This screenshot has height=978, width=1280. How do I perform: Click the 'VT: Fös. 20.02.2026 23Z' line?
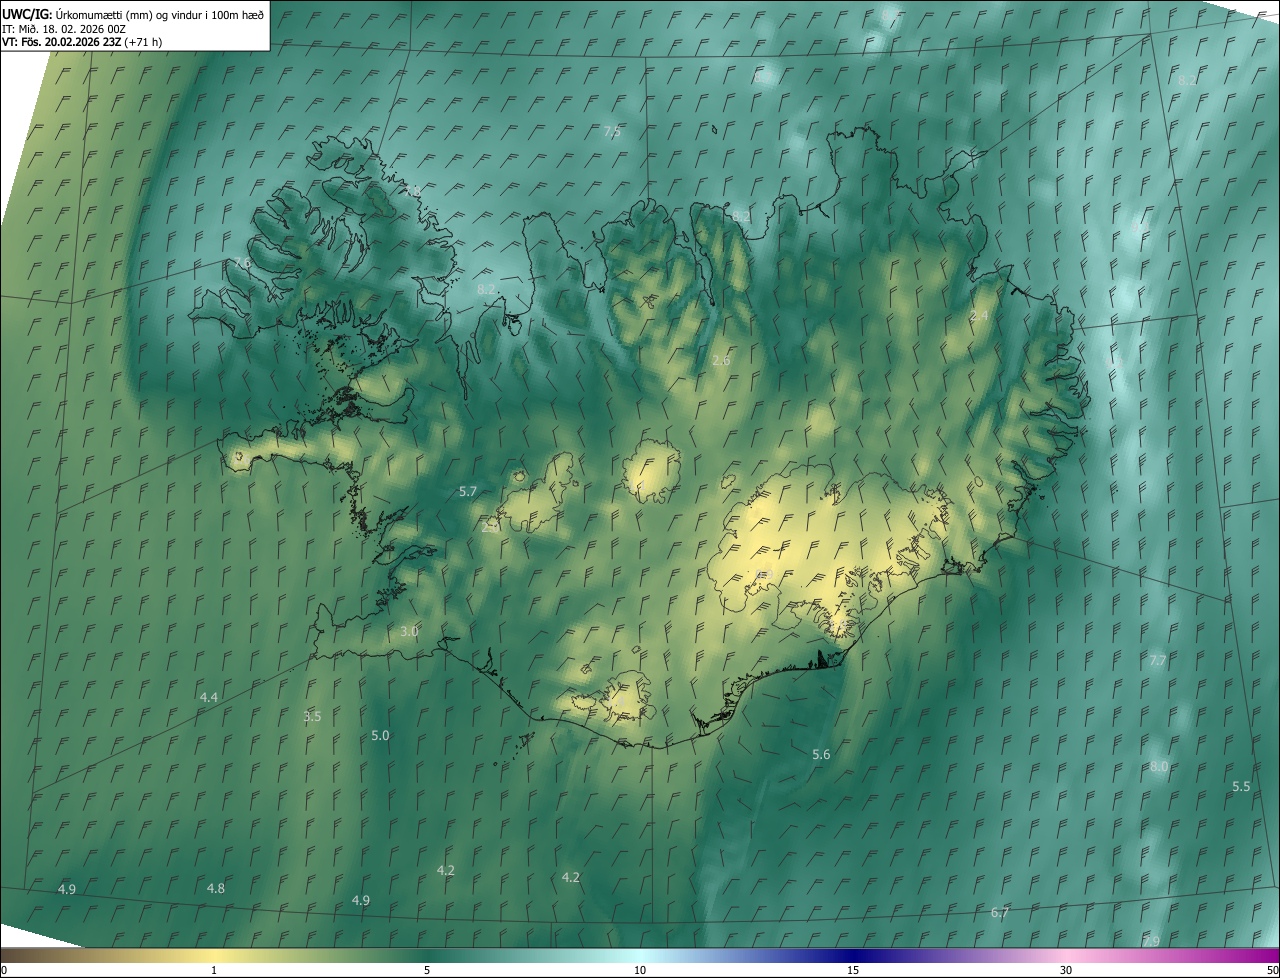pos(82,42)
